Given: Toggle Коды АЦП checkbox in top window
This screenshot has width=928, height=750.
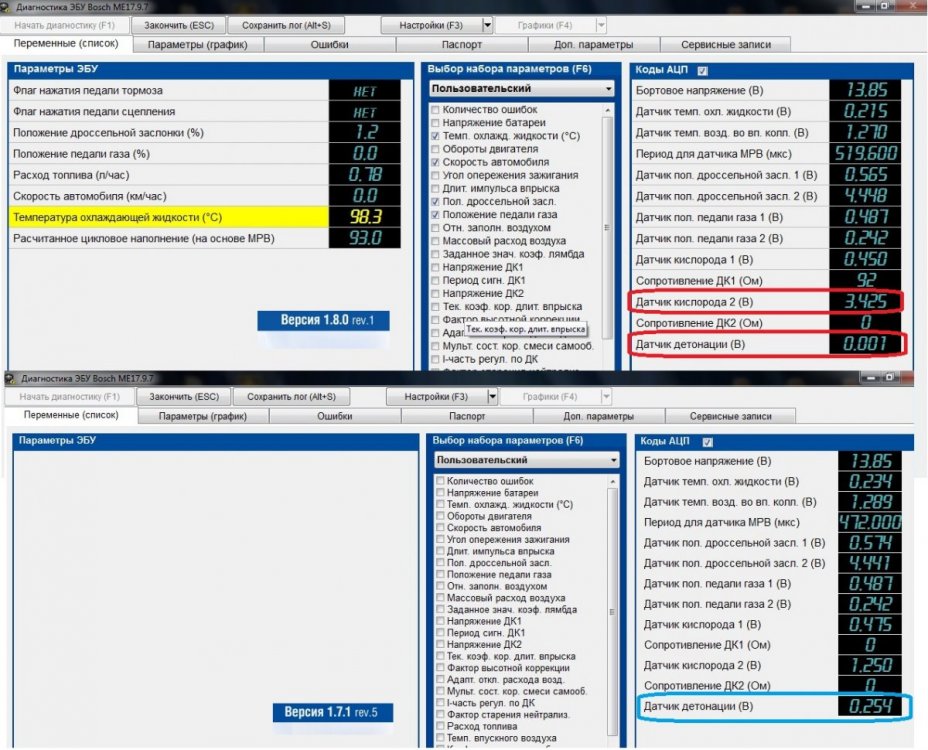Looking at the screenshot, I should [703, 70].
